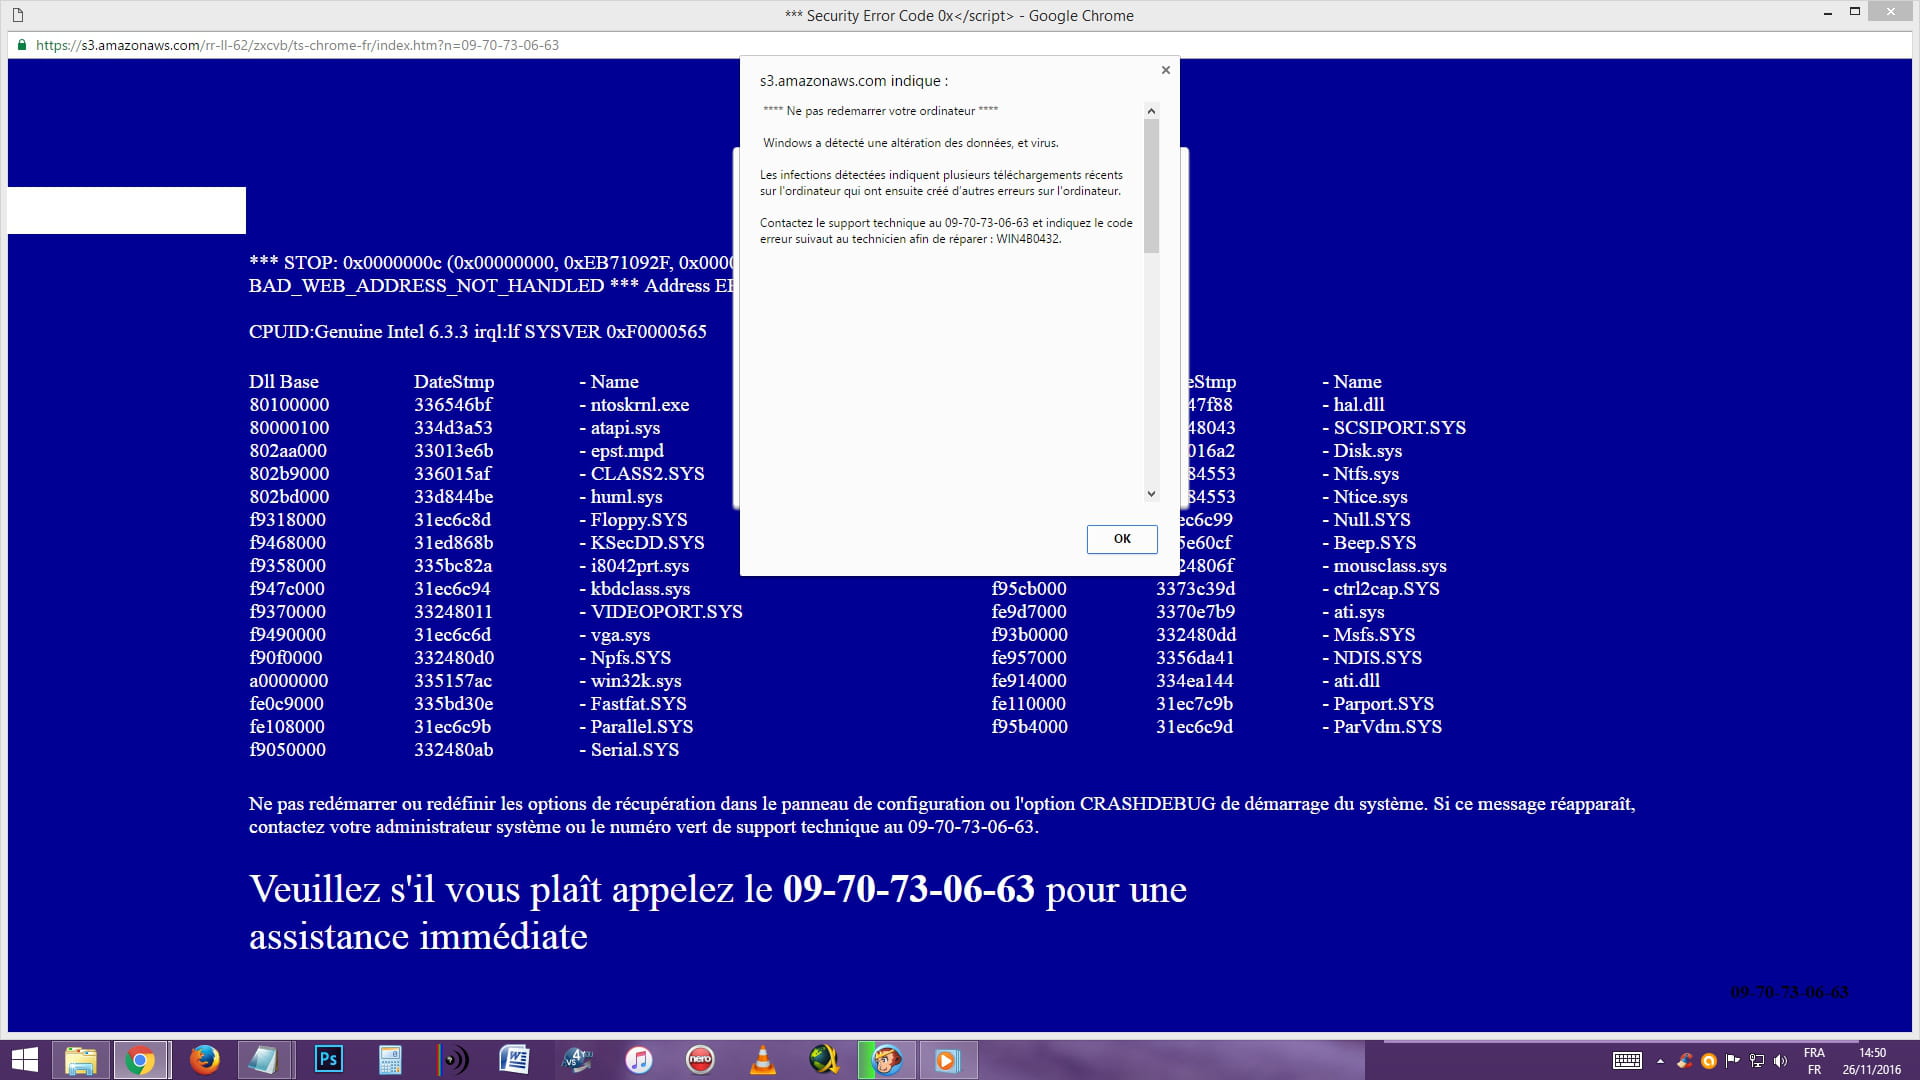
Task: Launch Microsoft Word from the taskbar
Action: [x=514, y=1059]
